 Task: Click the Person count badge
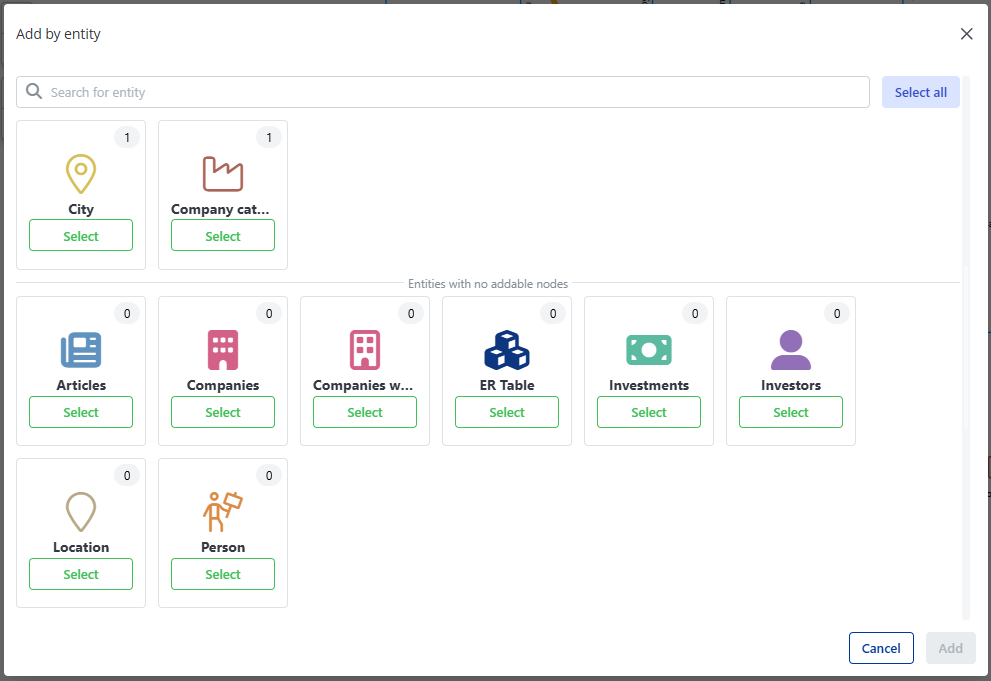pyautogui.click(x=269, y=475)
